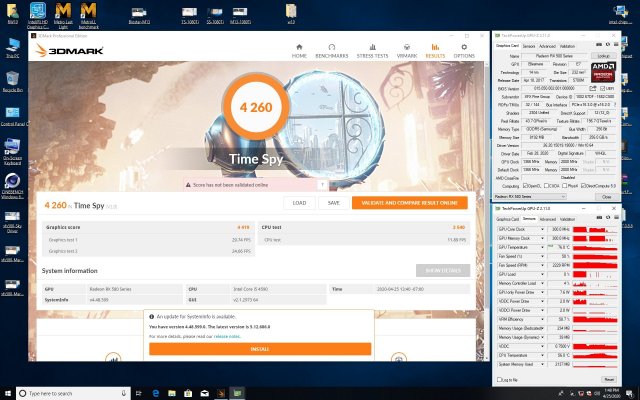640x400 pixels.
Task: Open the On-Screen Keyboard desktop shortcut
Action: click(x=14, y=150)
